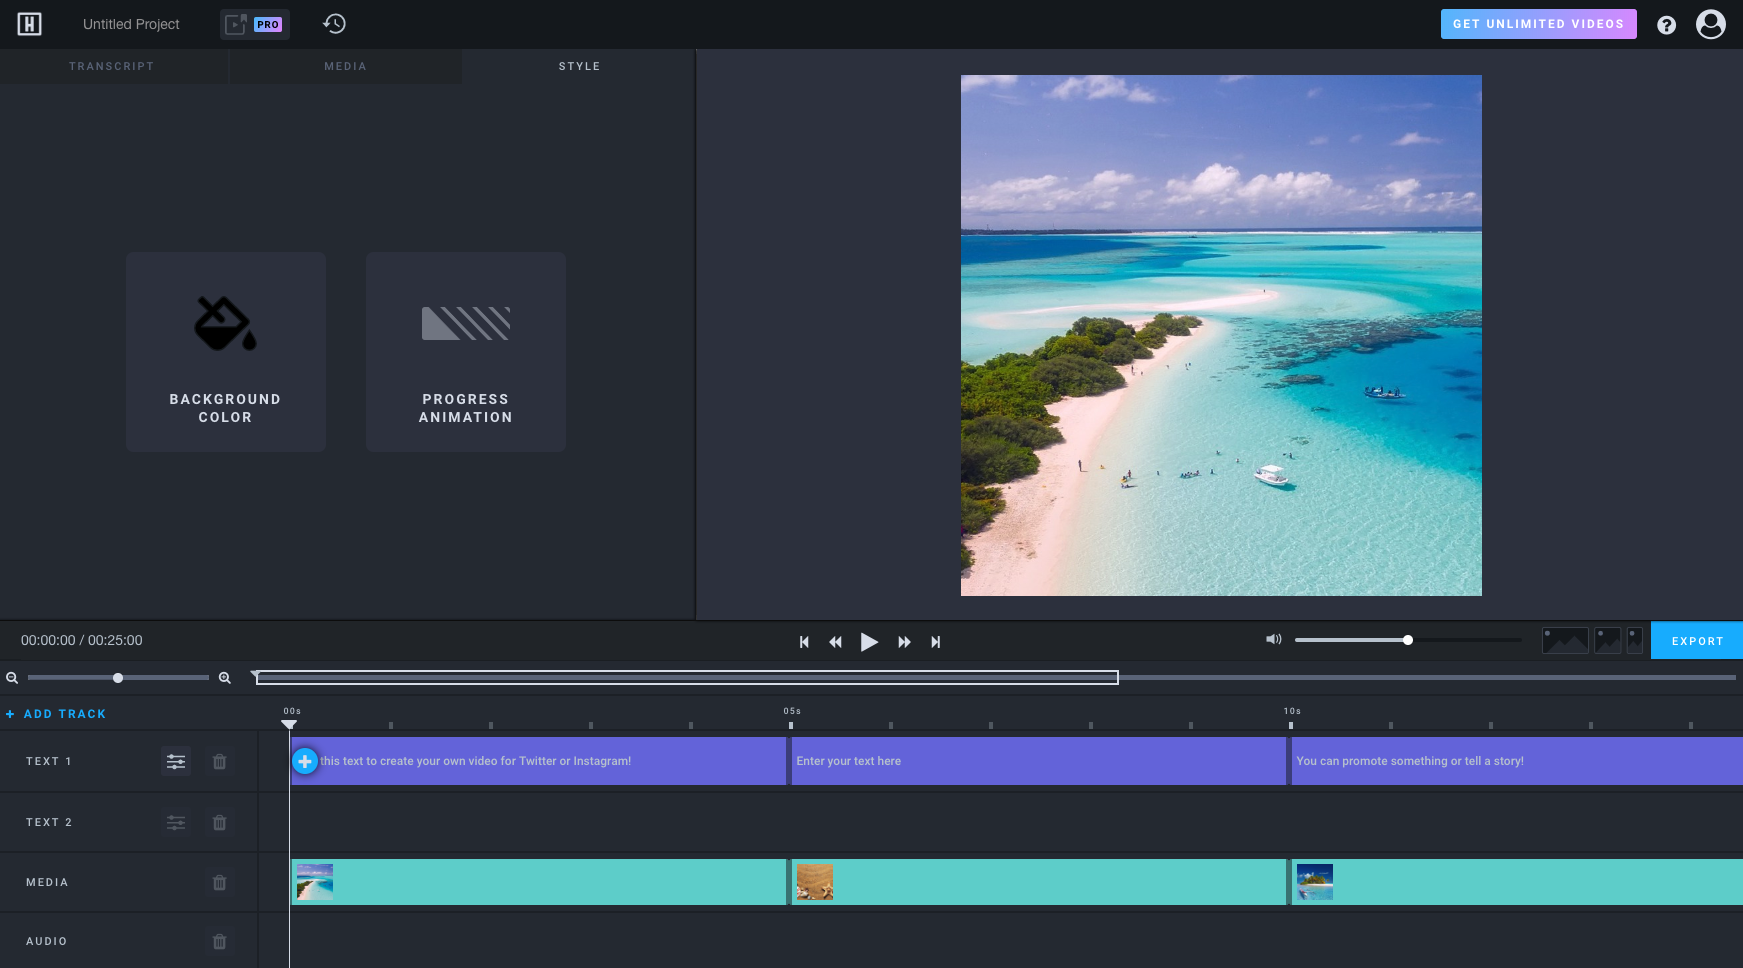Select the landscape aspect ratio icon
Viewport: 1743px width, 968px height.
(1565, 640)
